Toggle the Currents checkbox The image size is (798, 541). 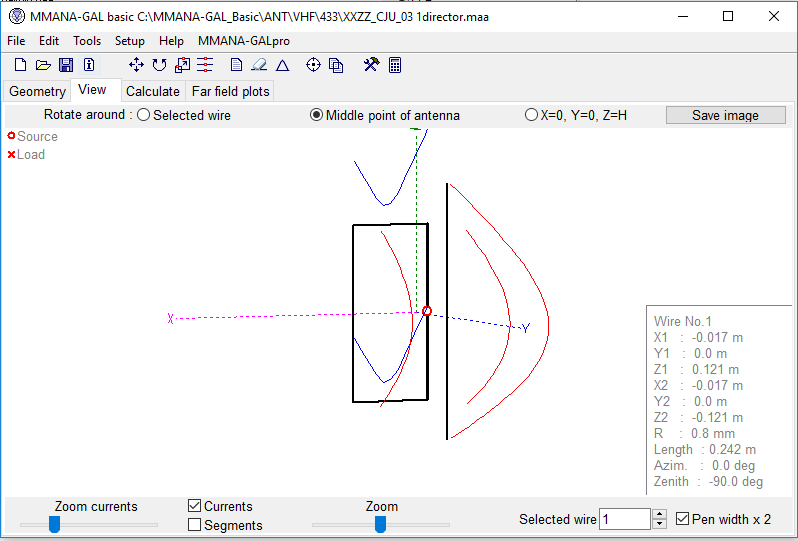click(x=195, y=507)
